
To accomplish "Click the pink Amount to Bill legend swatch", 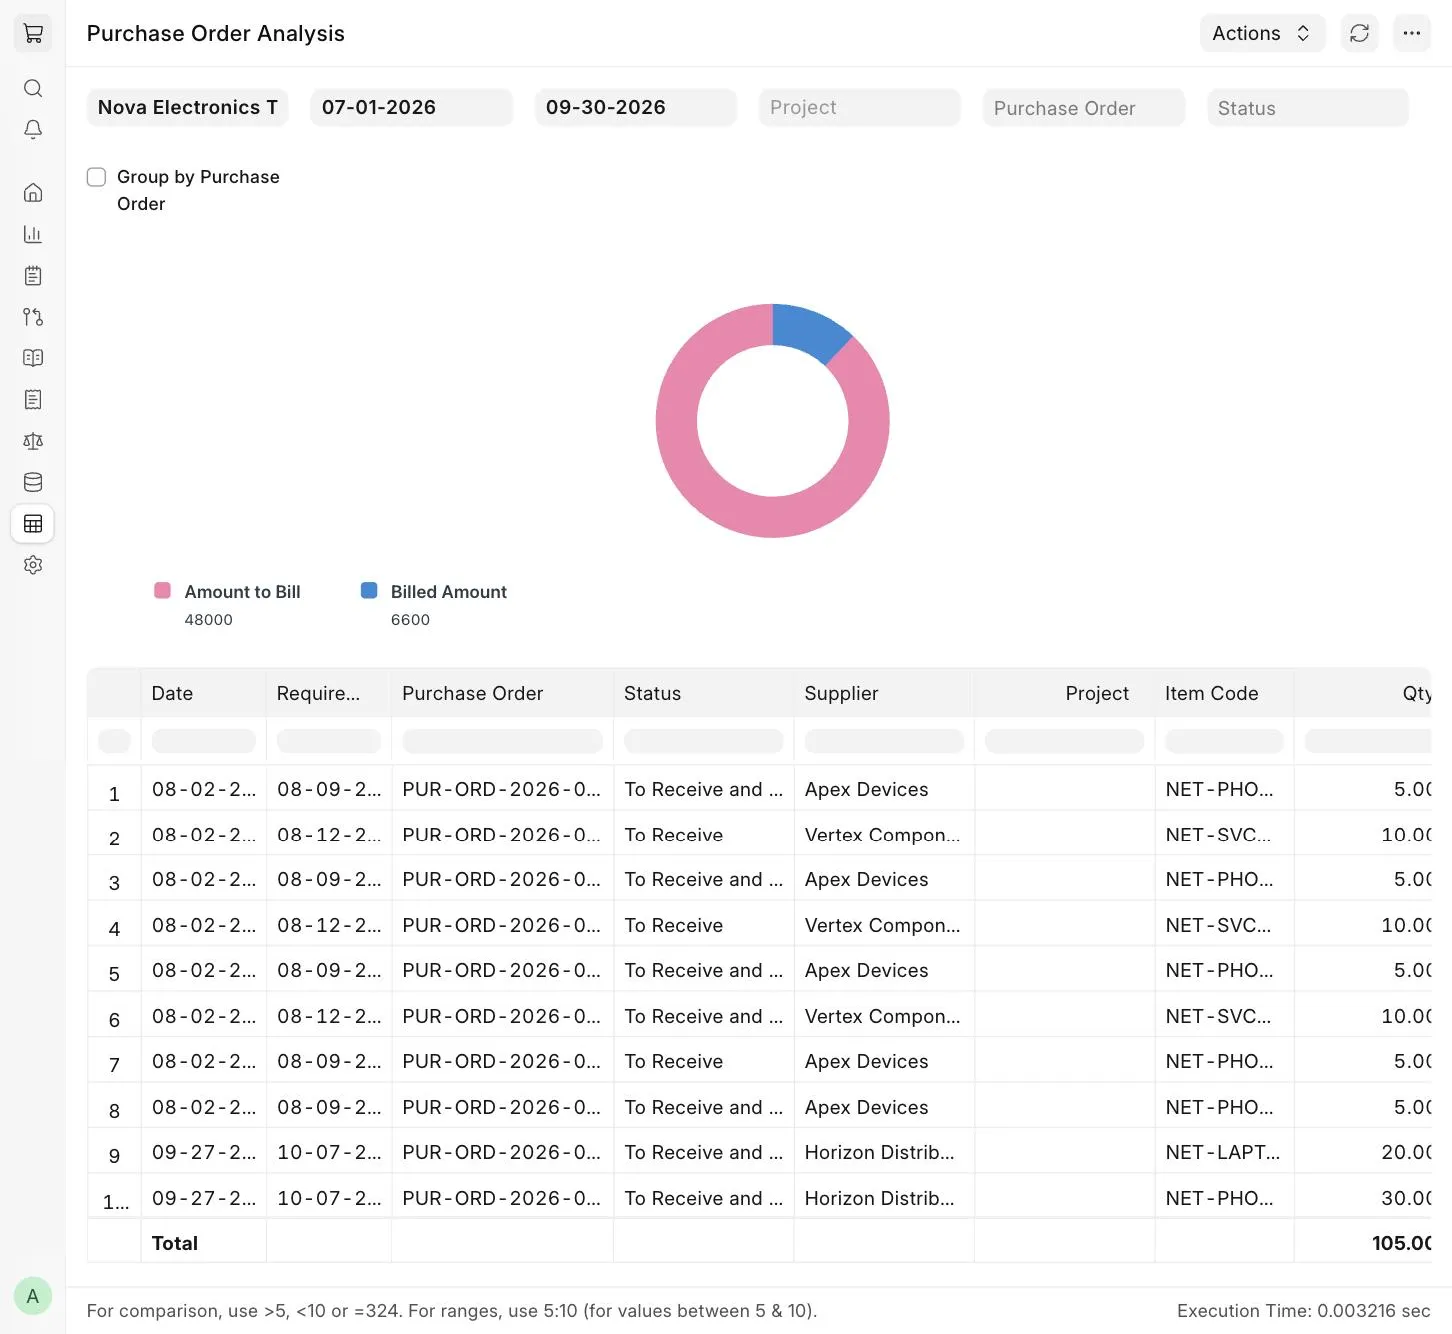I will pos(162,591).
